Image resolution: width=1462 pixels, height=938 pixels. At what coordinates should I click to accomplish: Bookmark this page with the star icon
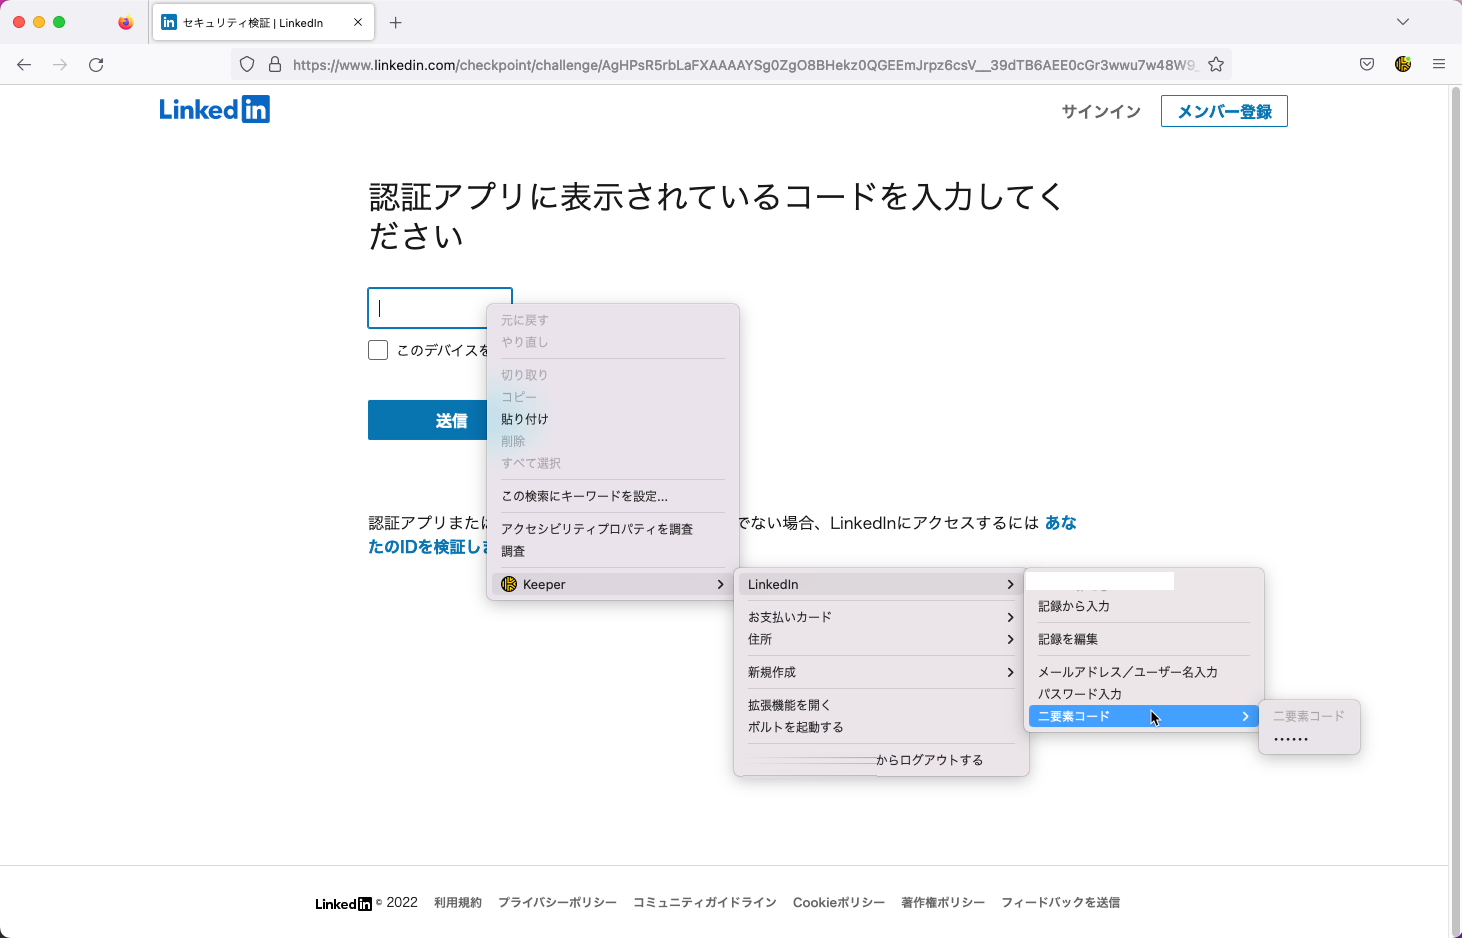[x=1216, y=64]
